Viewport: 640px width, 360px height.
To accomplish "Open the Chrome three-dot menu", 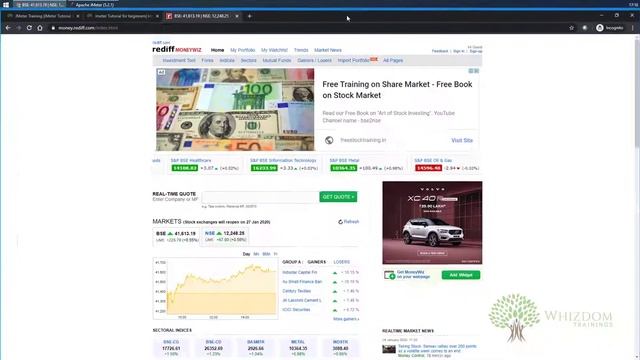I will pos(633,28).
